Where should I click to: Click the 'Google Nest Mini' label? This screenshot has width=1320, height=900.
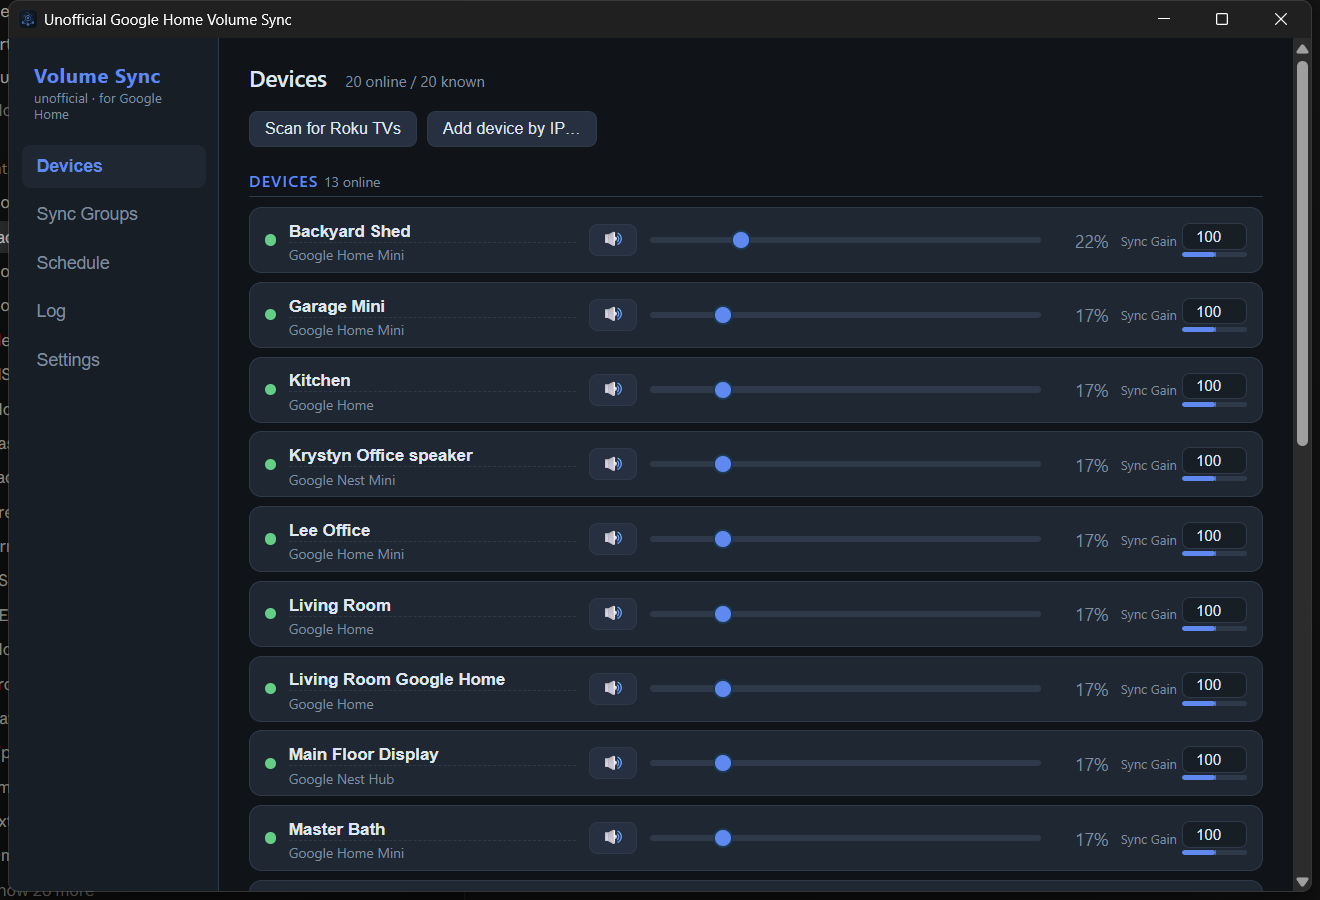tap(342, 480)
